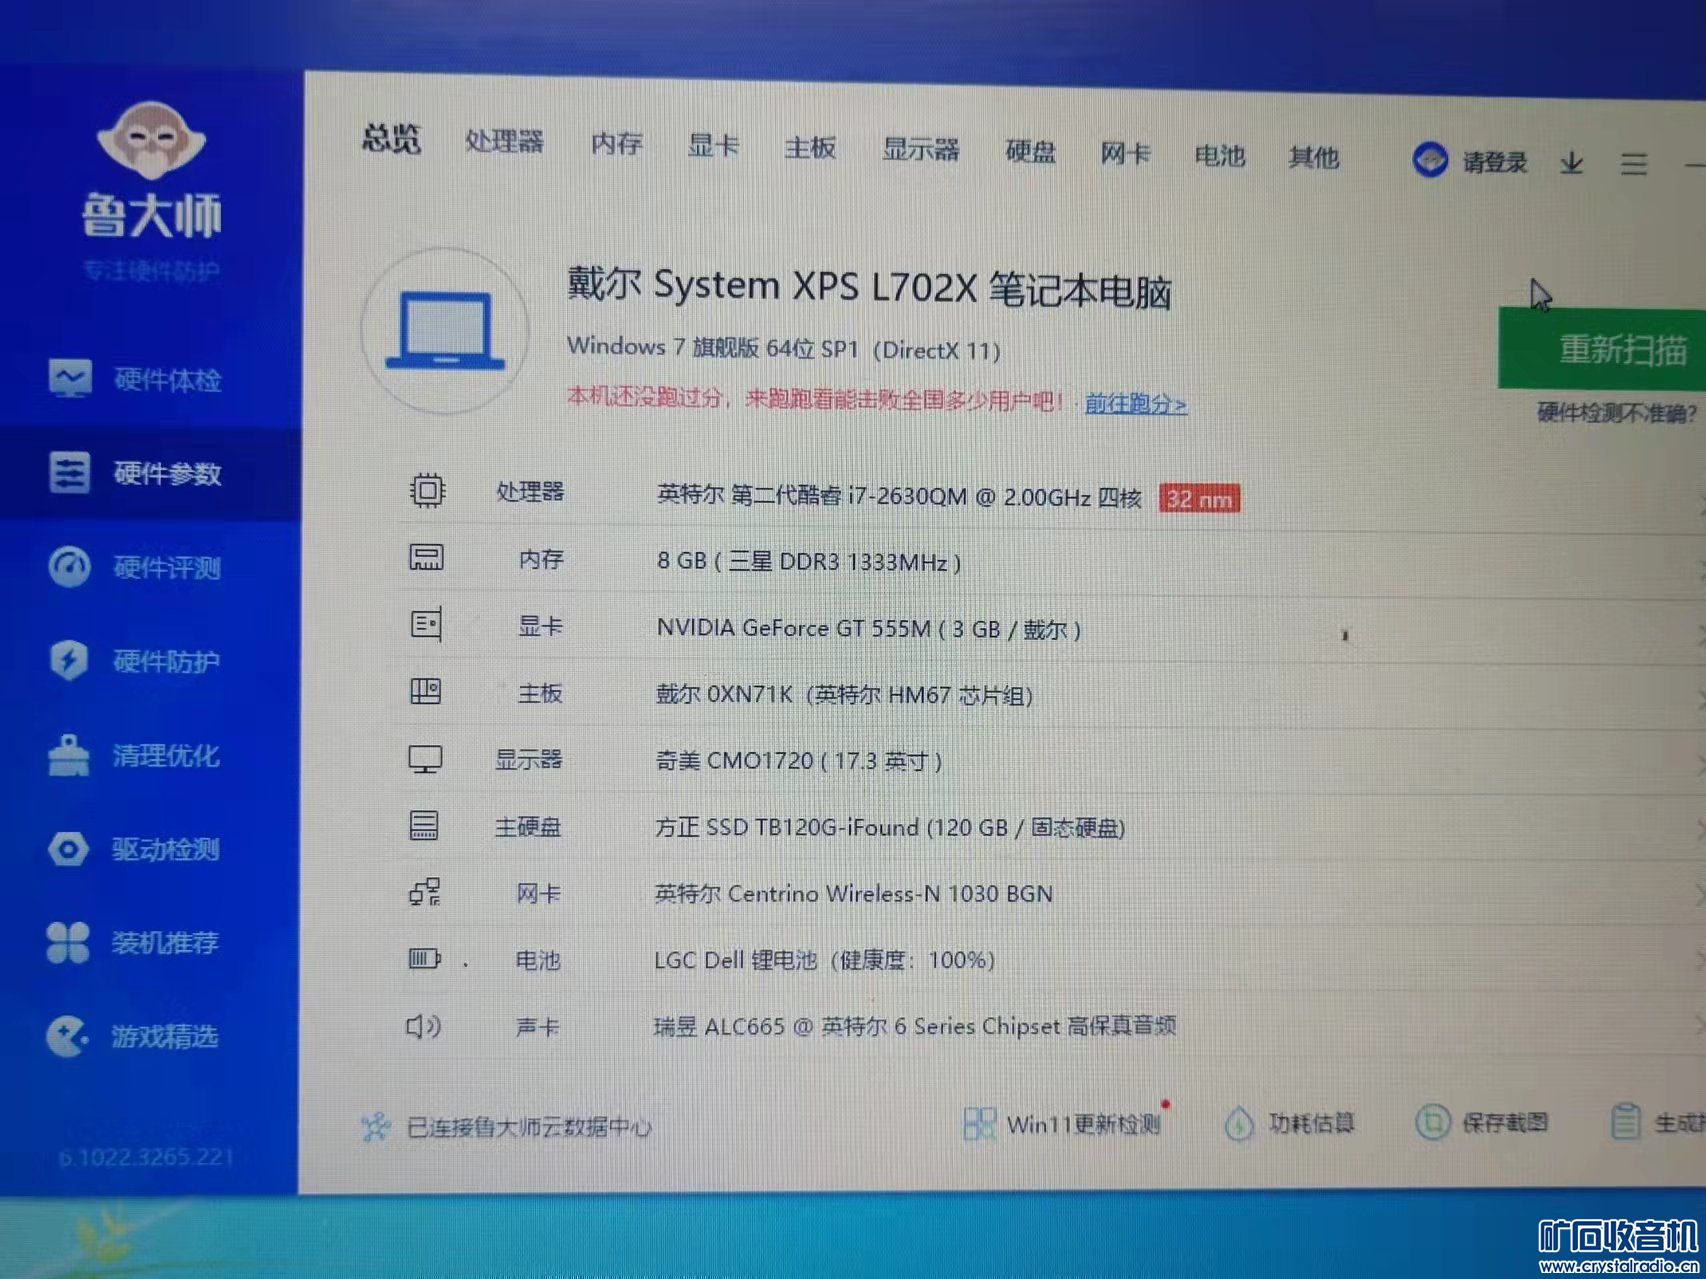Click the graphics card icon
Image resolution: width=1706 pixels, height=1279 pixels.
point(426,625)
